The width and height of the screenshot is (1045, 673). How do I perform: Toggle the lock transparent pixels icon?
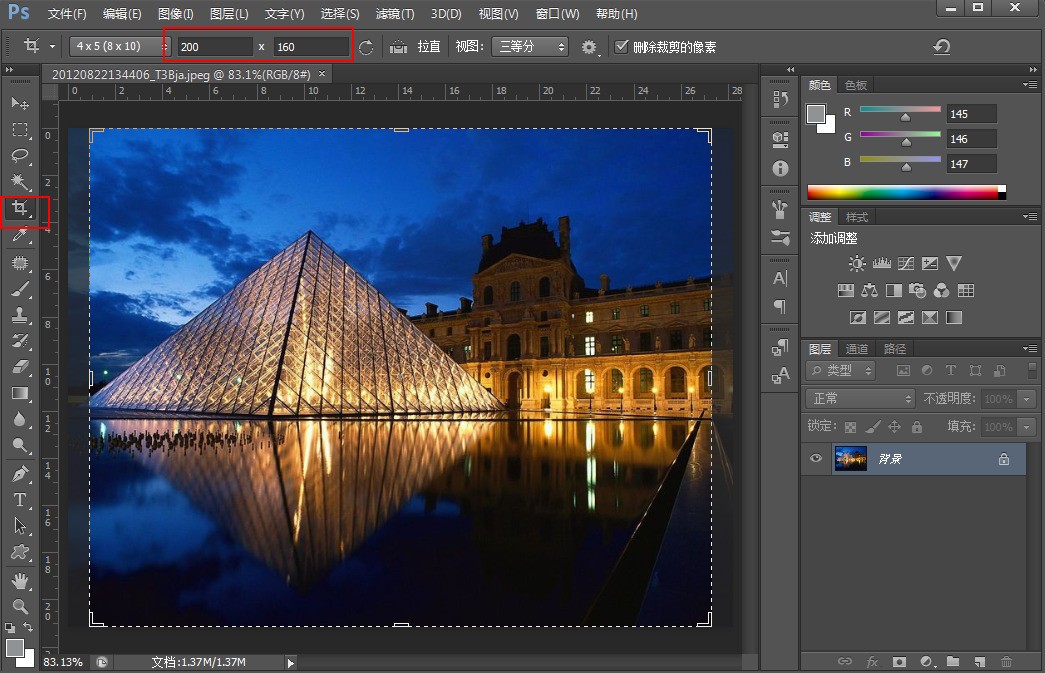coord(851,427)
